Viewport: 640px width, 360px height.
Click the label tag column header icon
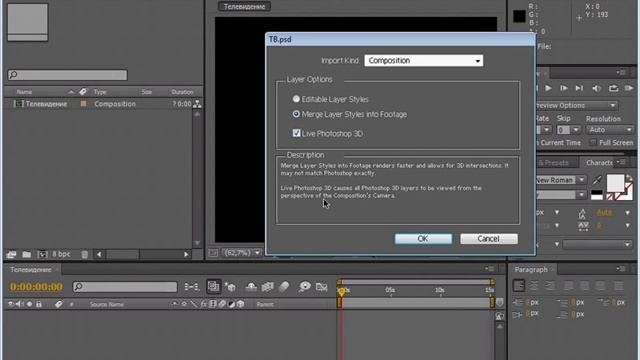click(x=58, y=304)
